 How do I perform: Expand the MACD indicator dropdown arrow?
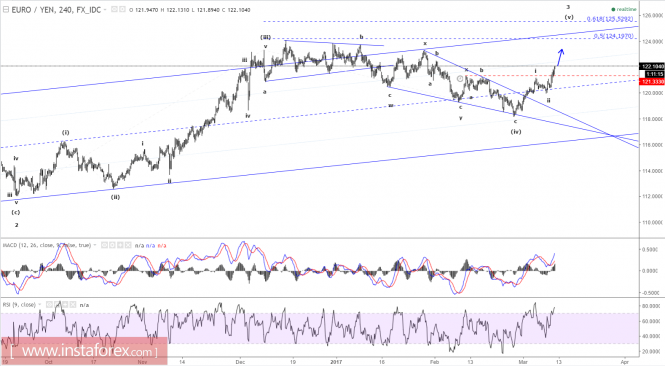coord(95,245)
